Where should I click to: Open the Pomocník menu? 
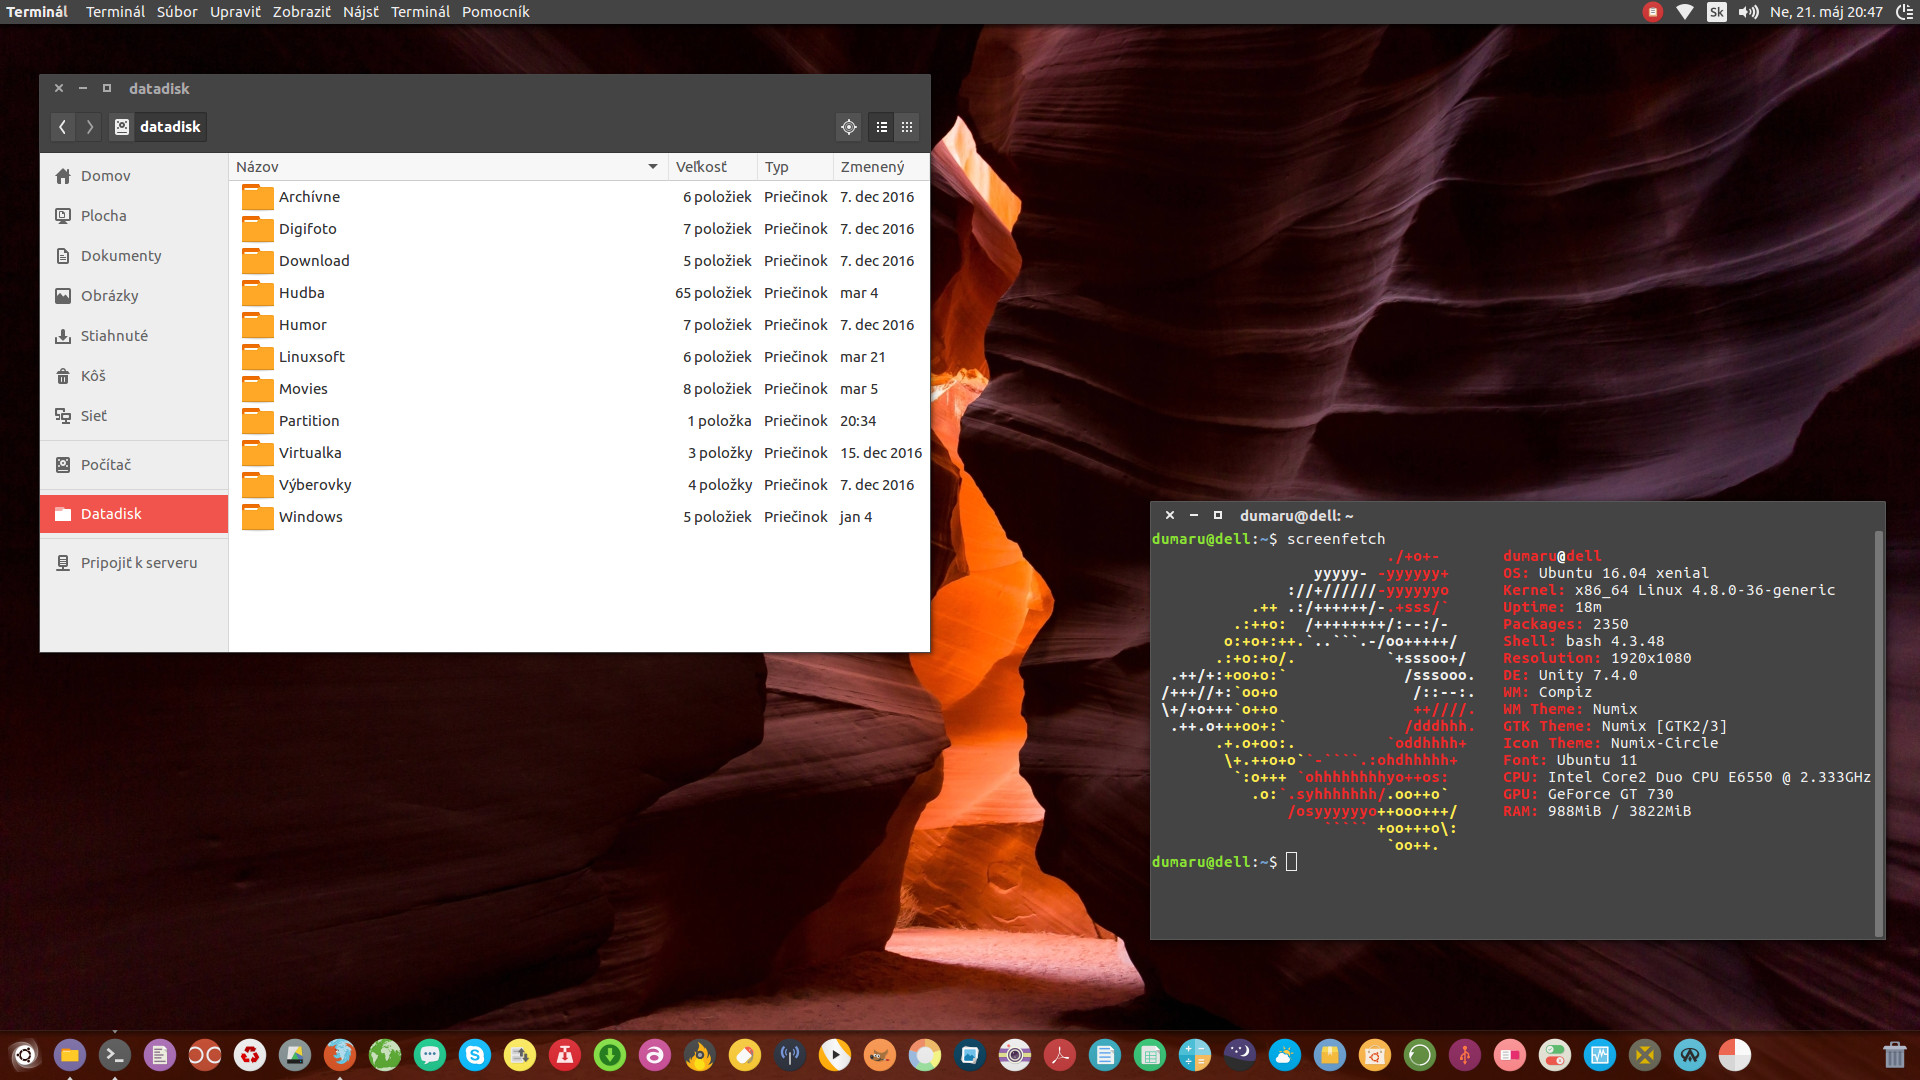point(495,12)
